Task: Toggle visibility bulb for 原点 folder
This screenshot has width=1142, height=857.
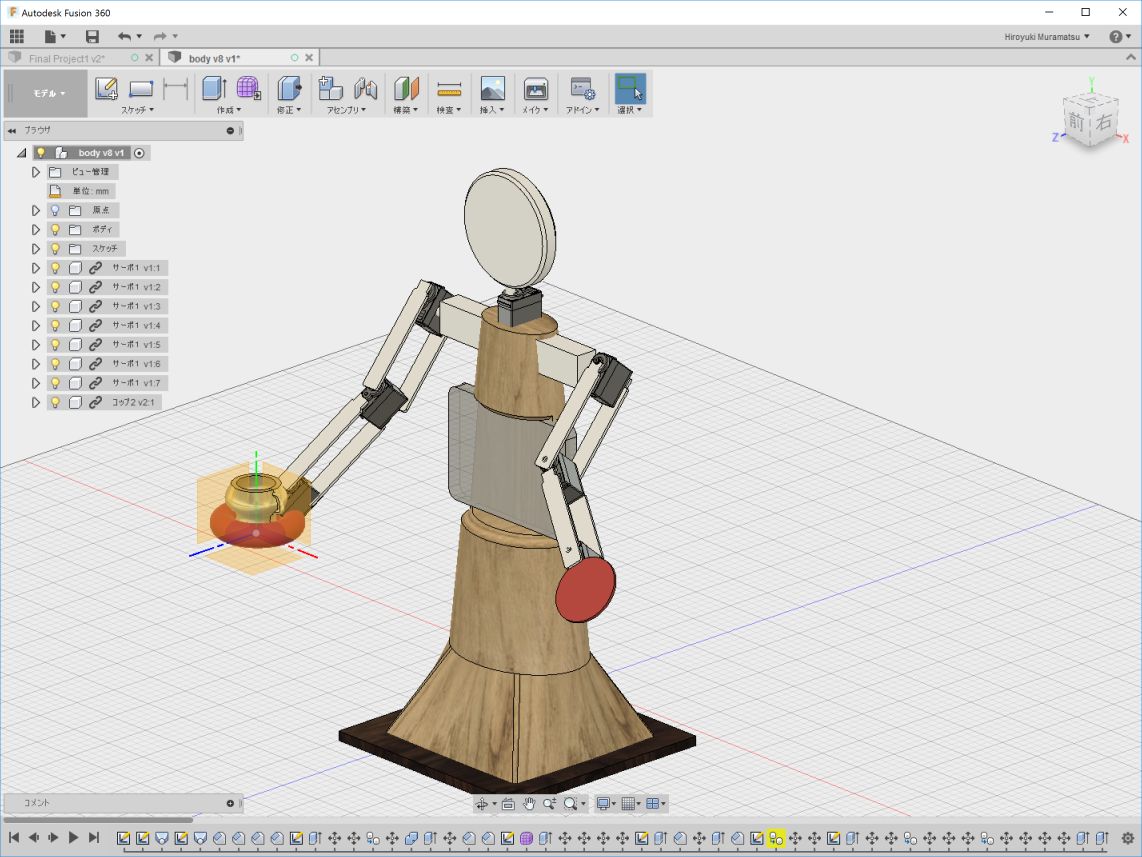Action: 55,210
